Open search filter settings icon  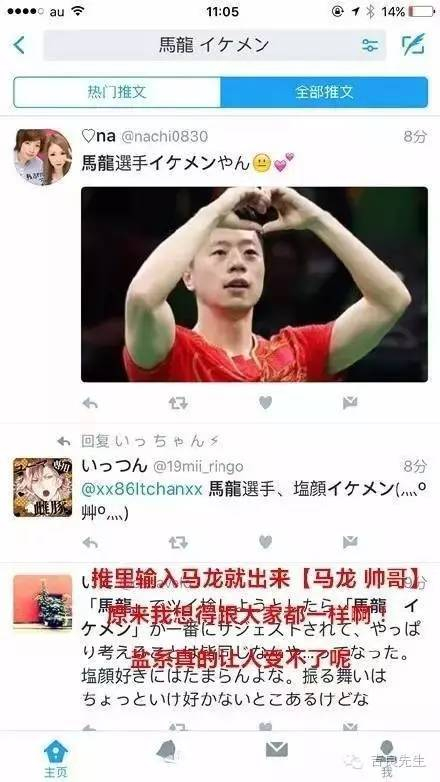[x=370, y=45]
